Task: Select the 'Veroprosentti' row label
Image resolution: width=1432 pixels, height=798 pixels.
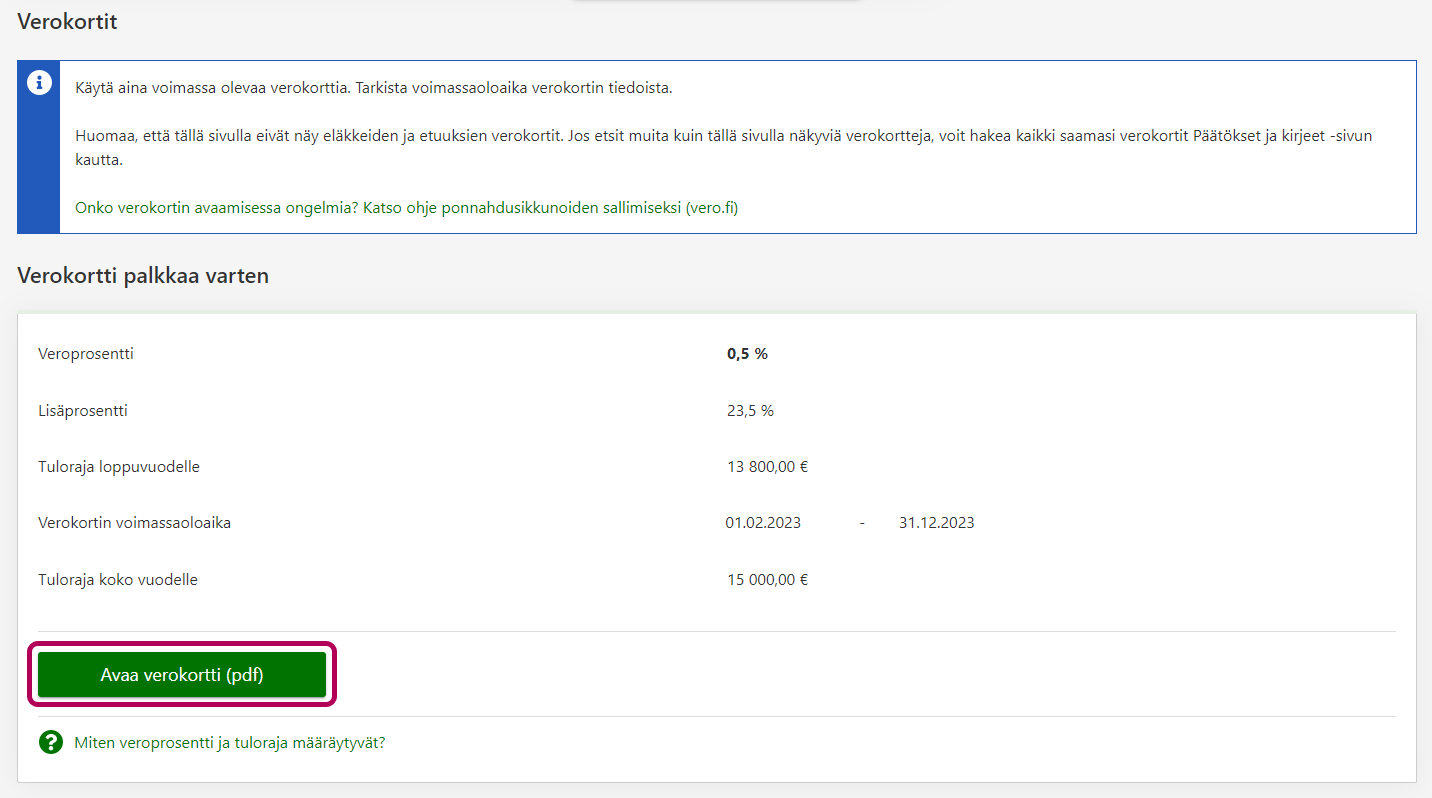Action: click(x=85, y=354)
